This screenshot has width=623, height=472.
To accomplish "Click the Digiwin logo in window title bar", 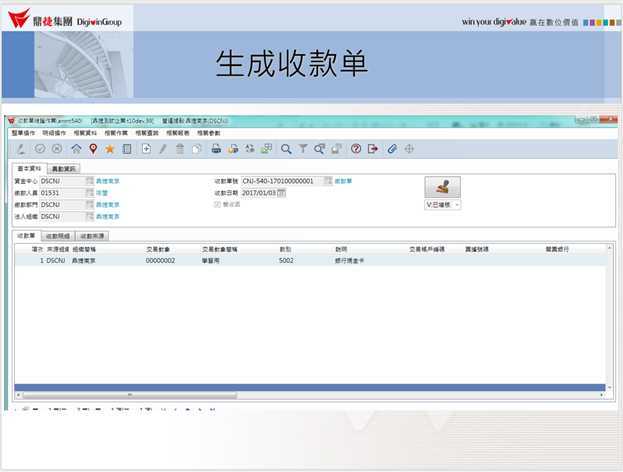I will pos(12,120).
